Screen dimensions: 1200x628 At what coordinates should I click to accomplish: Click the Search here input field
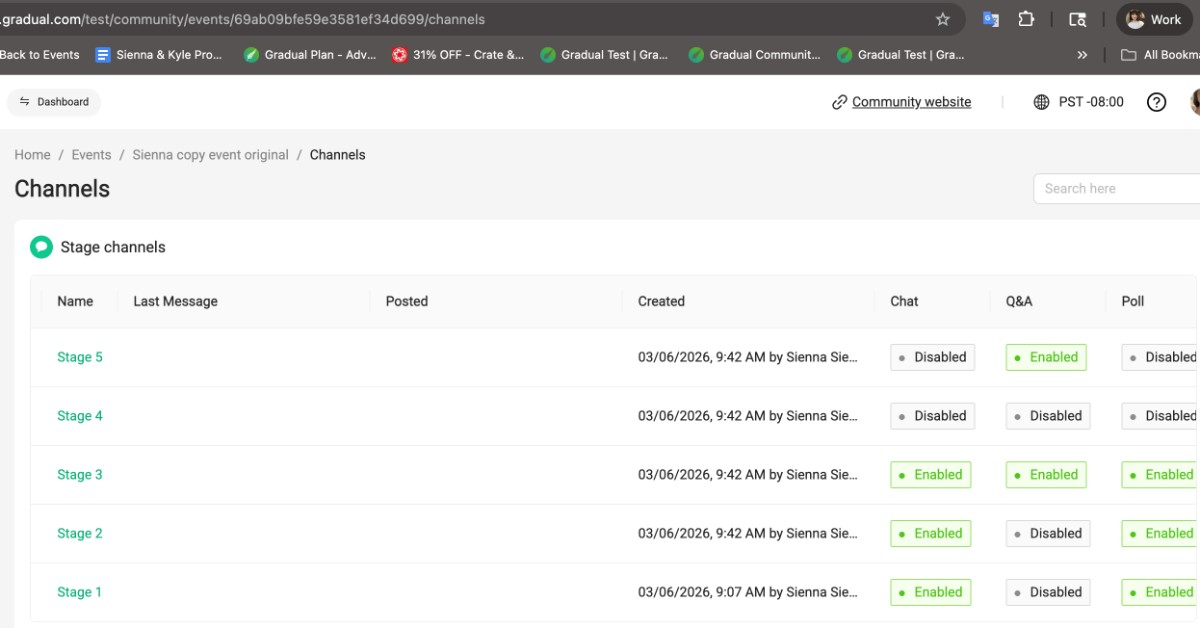point(1115,188)
